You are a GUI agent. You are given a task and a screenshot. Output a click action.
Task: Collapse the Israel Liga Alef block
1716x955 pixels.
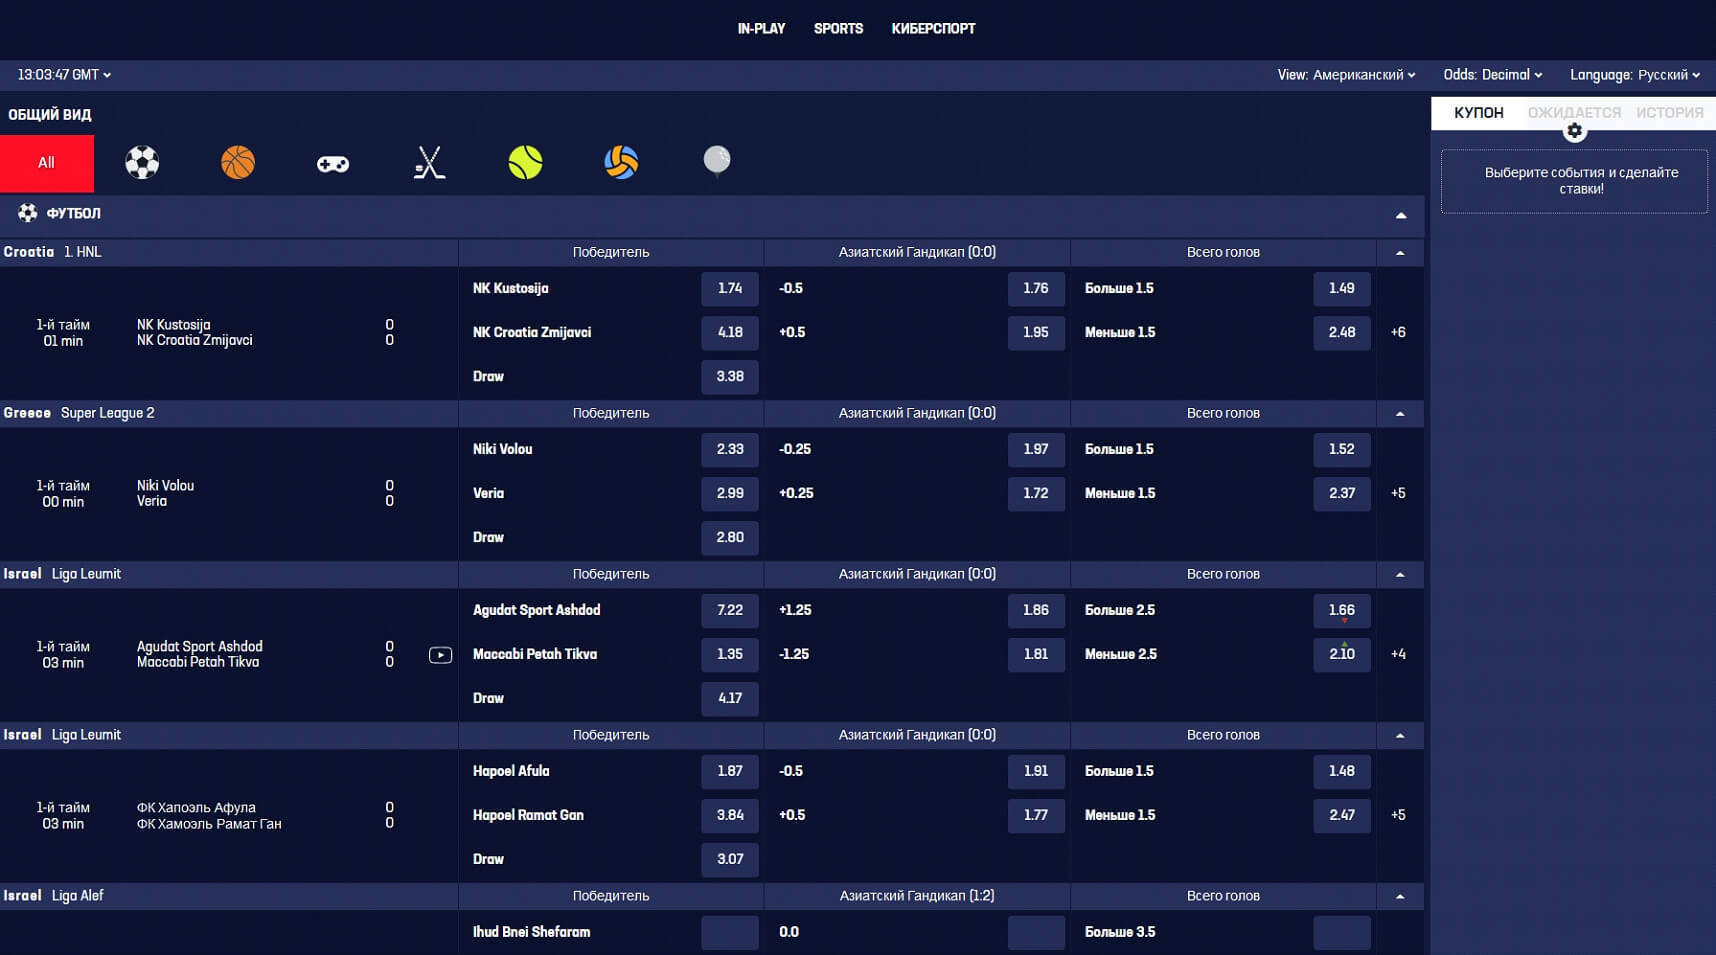click(1400, 897)
